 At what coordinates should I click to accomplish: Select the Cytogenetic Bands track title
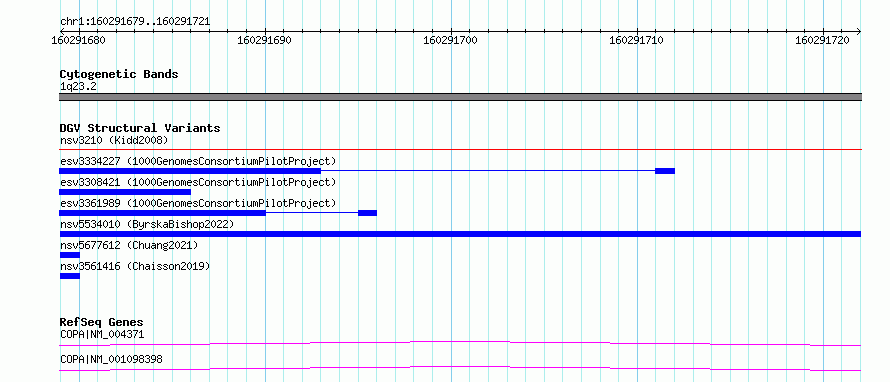(x=119, y=74)
